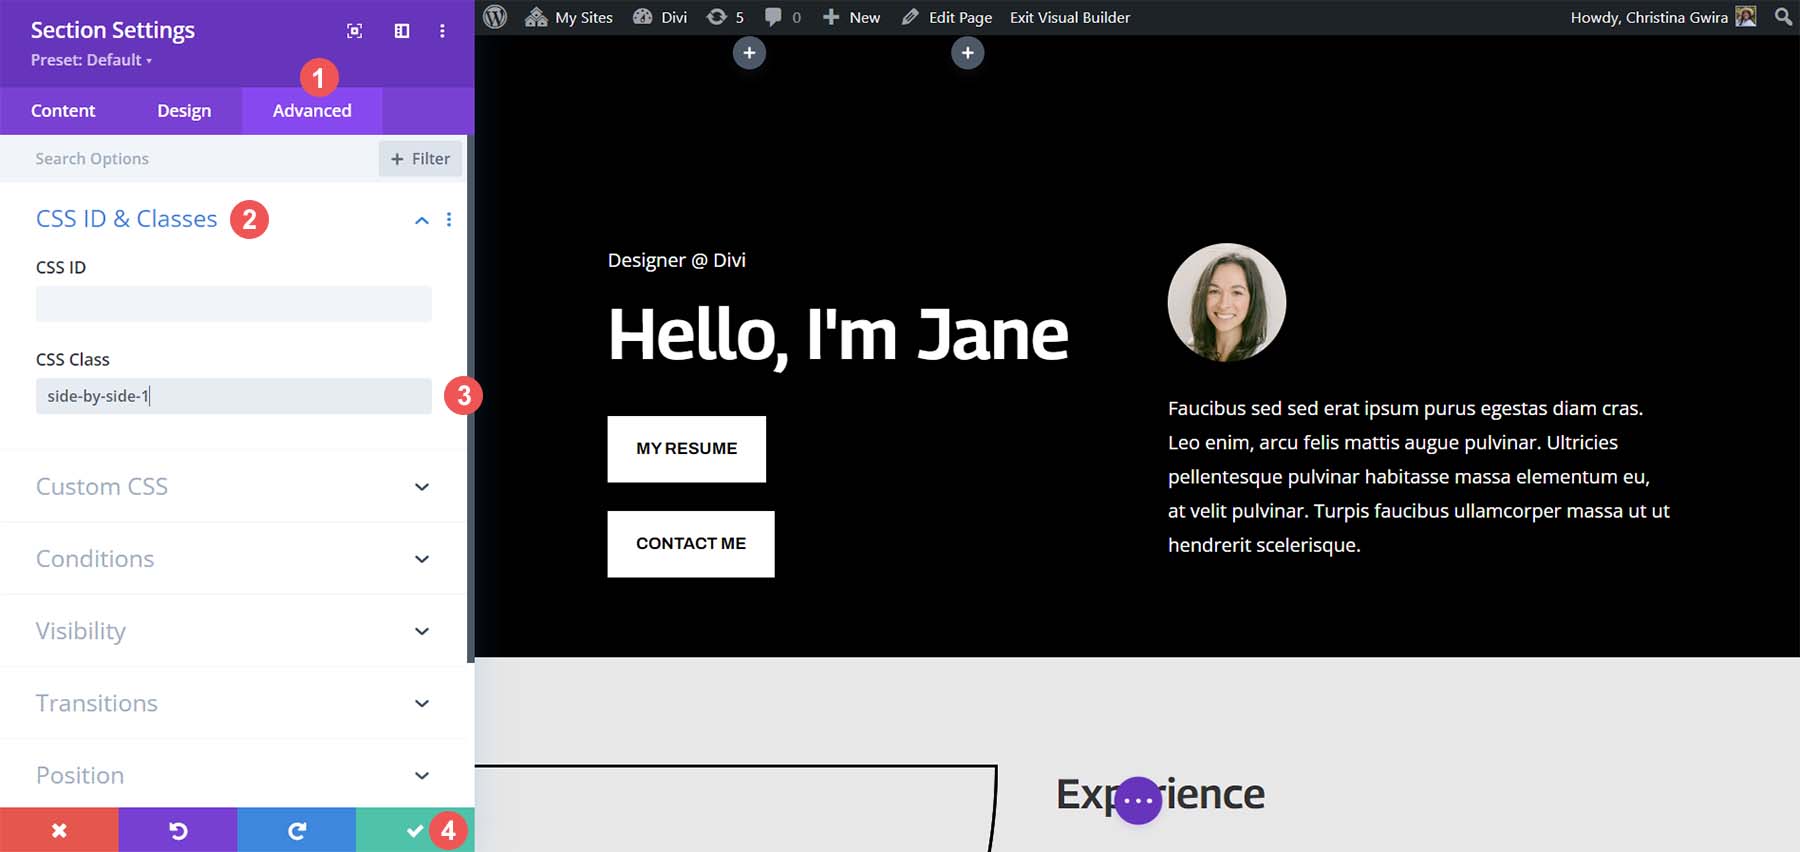Click the CSS Class input field
Image resolution: width=1800 pixels, height=852 pixels.
[x=234, y=396]
